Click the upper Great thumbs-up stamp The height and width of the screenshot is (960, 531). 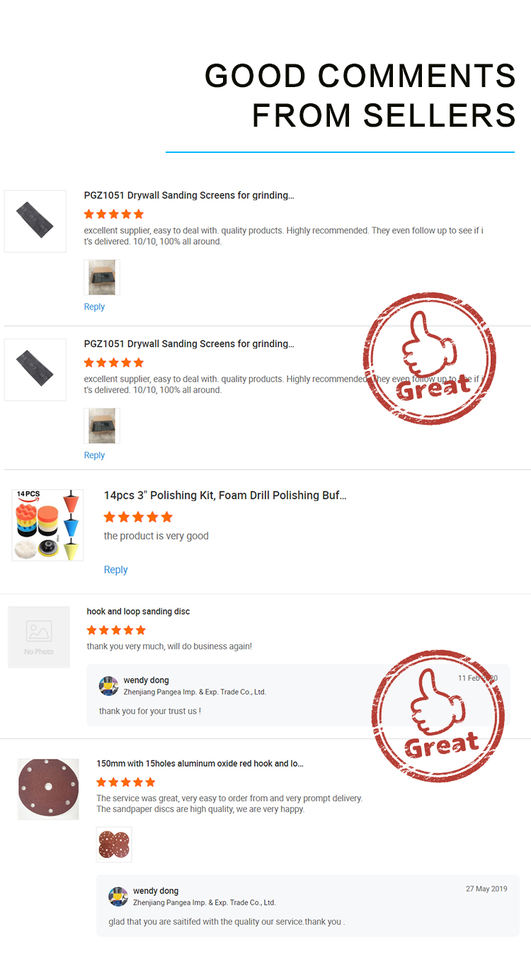[429, 359]
